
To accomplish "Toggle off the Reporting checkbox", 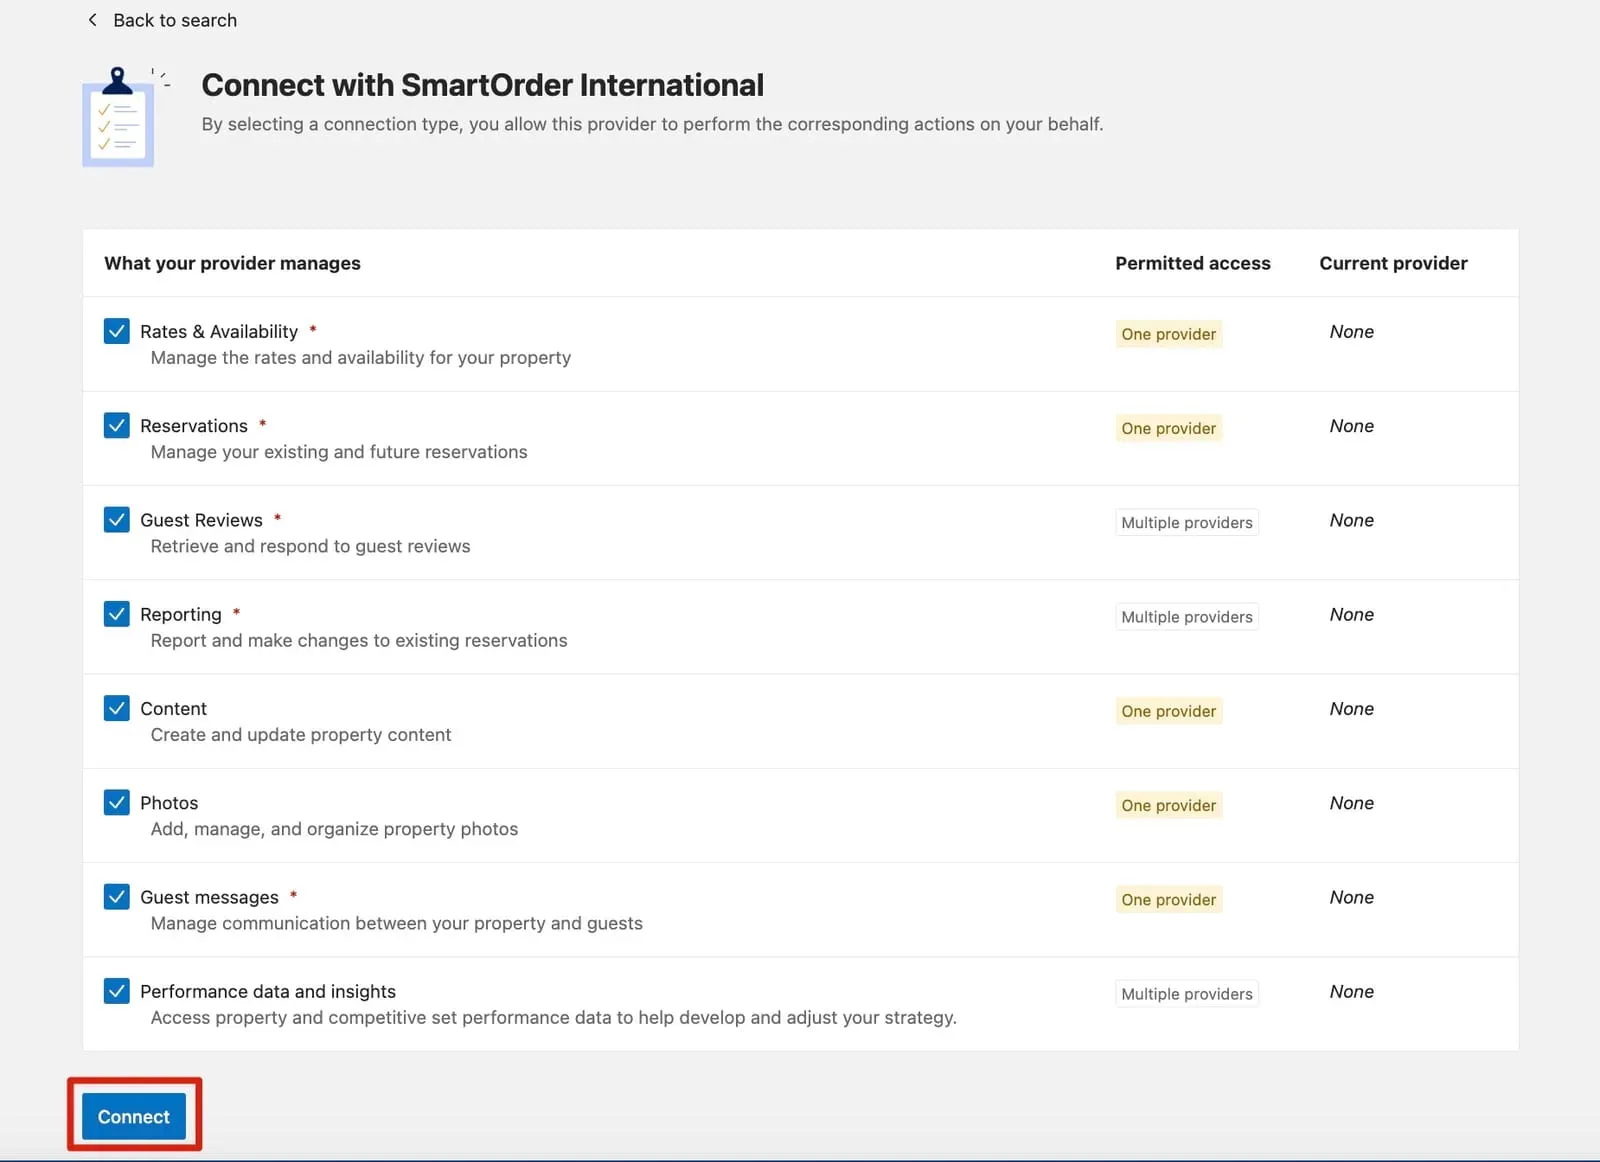I will [116, 613].
